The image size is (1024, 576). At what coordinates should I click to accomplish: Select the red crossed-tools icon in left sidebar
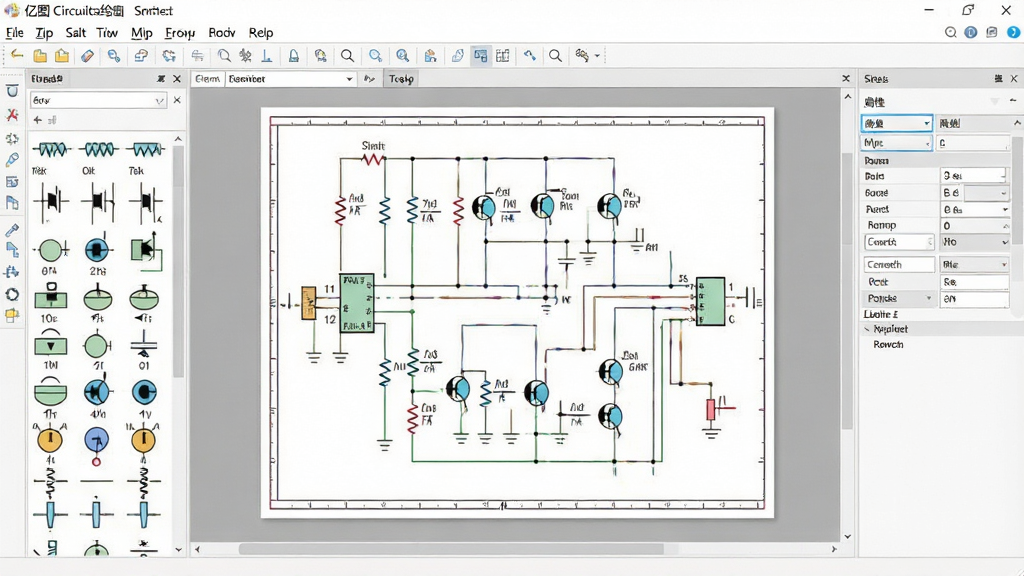click(12, 115)
